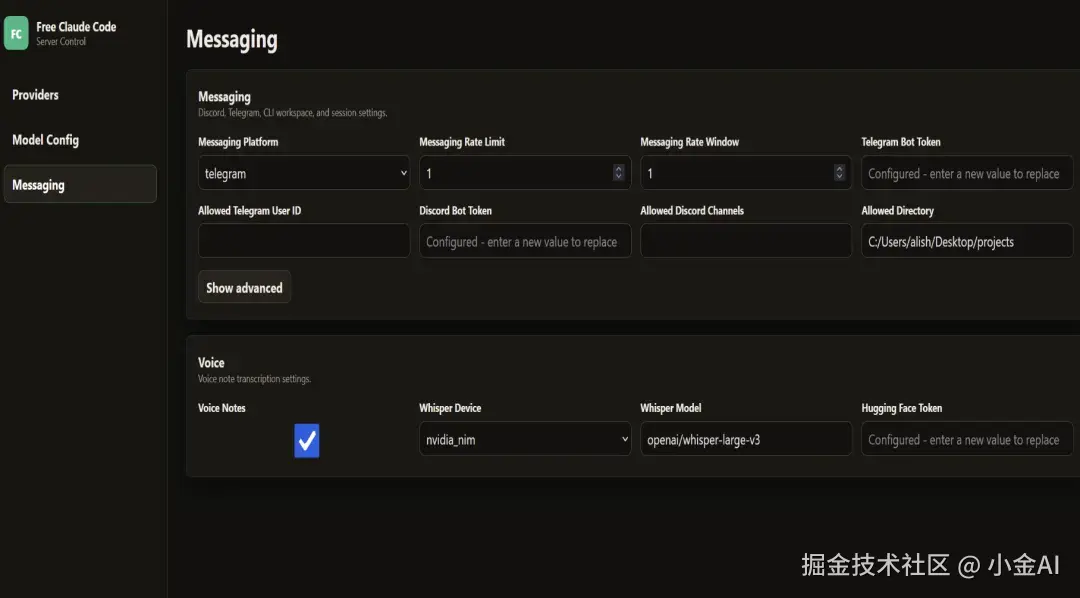
Task: Focus the Telegram Bot Token field
Action: click(967, 173)
